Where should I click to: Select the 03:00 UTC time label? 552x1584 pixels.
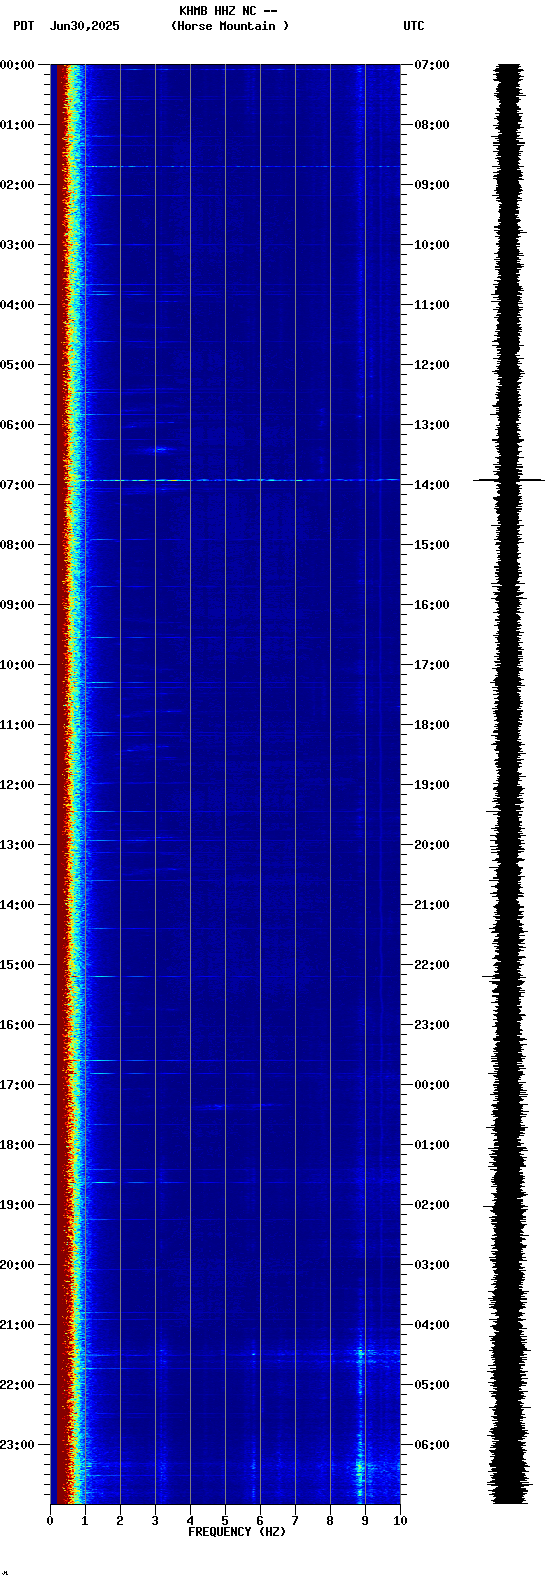pos(432,1265)
